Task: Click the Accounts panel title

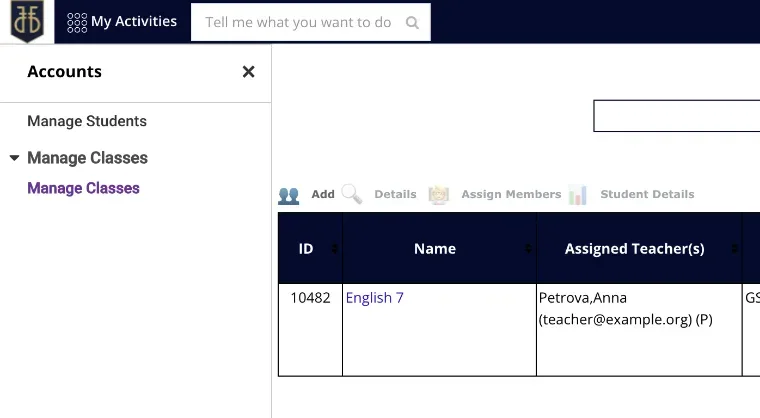Action: [x=64, y=72]
